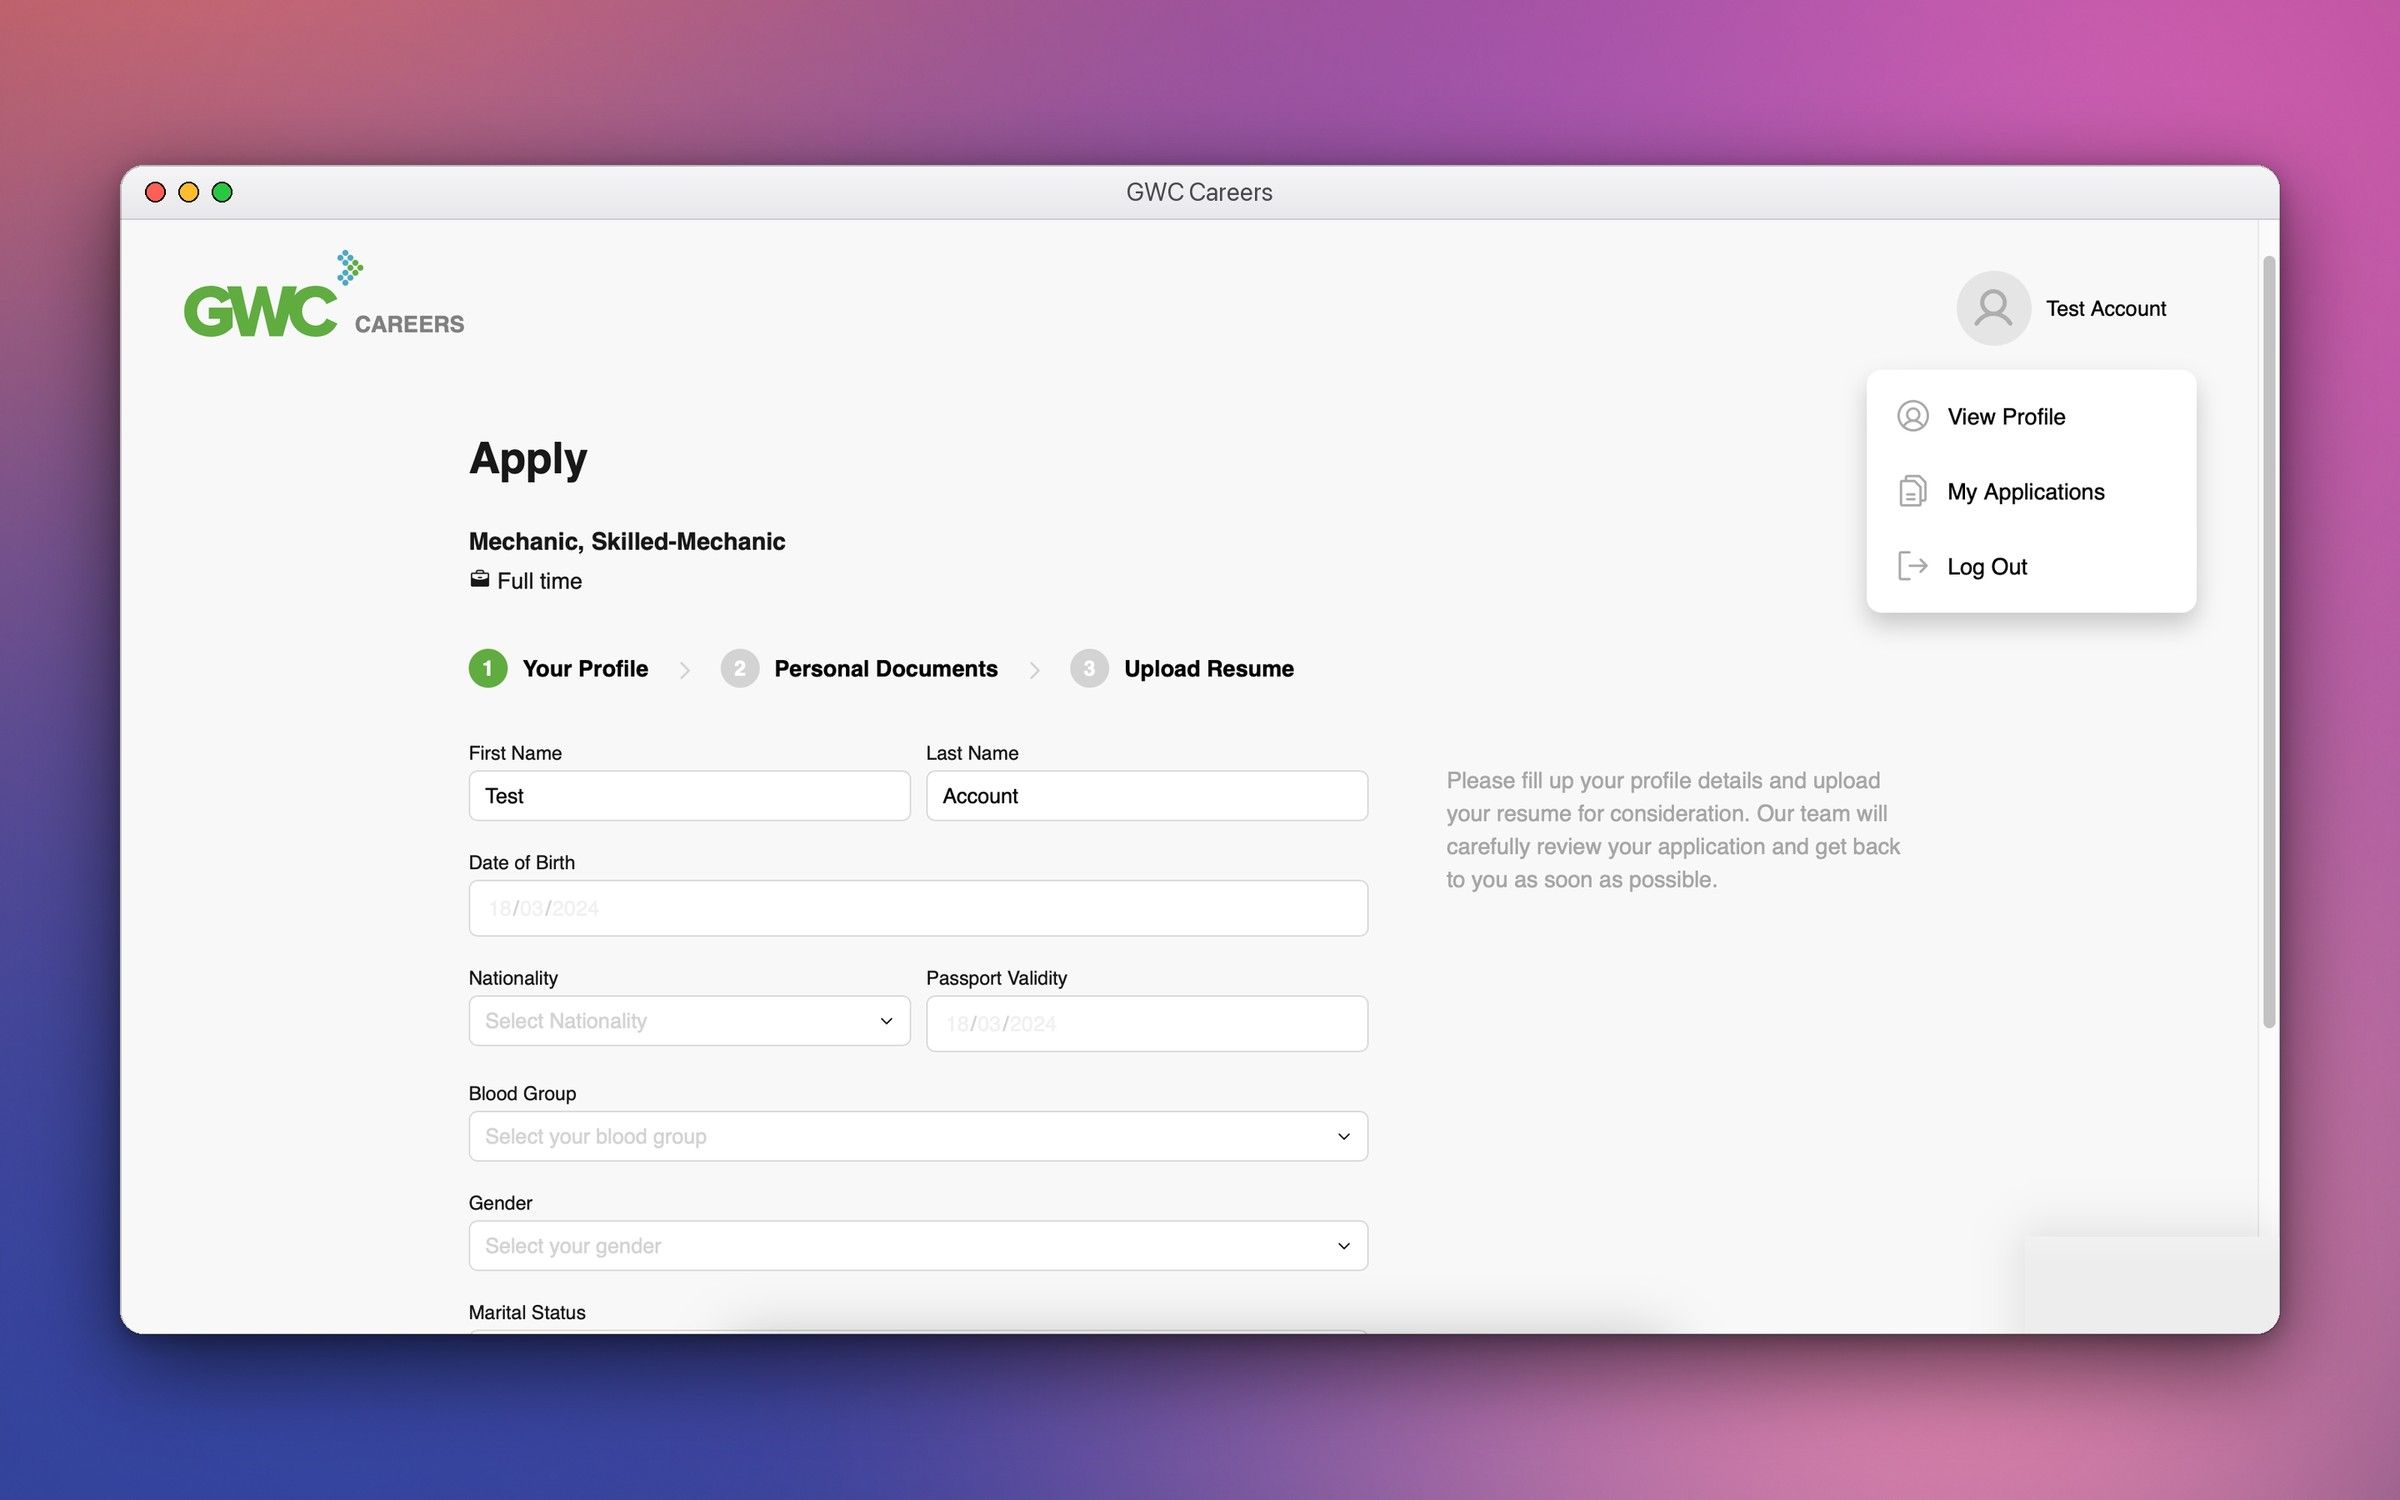
Task: Click the briefcase icon beside Full time
Action: pos(480,579)
